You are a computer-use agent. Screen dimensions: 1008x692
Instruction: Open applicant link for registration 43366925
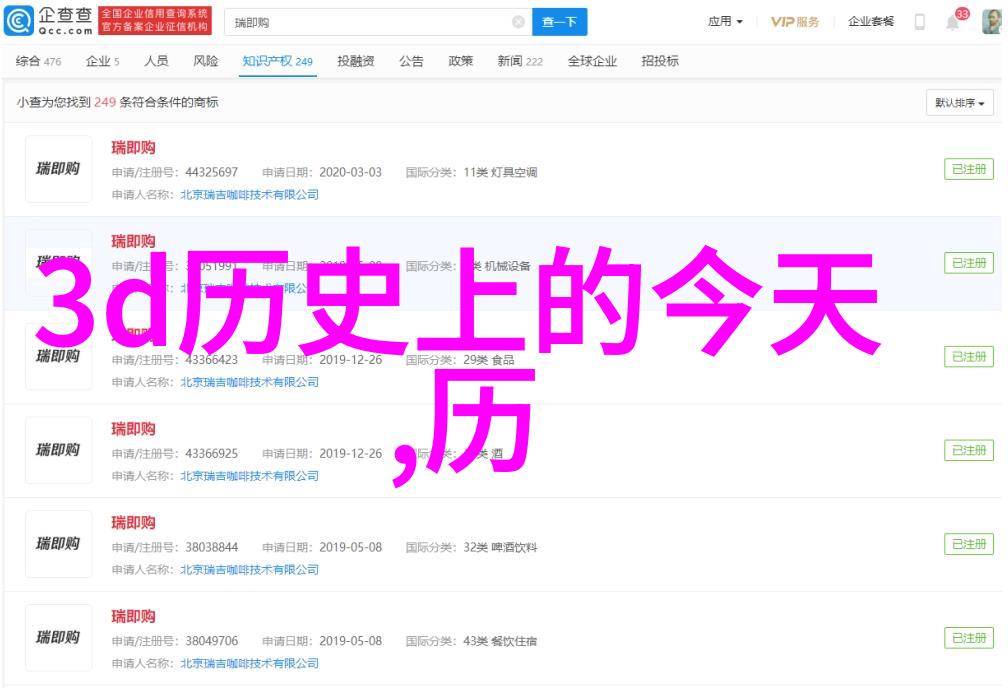coord(249,477)
